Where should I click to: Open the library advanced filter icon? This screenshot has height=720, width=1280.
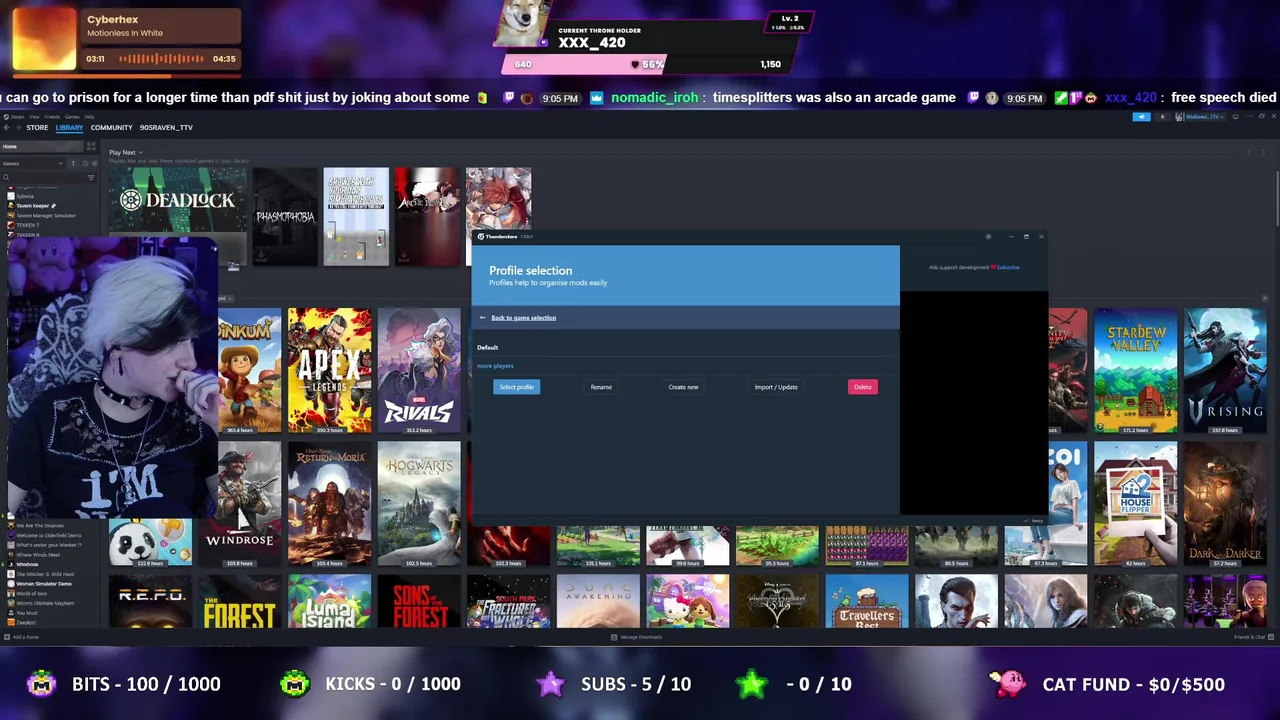tap(91, 177)
